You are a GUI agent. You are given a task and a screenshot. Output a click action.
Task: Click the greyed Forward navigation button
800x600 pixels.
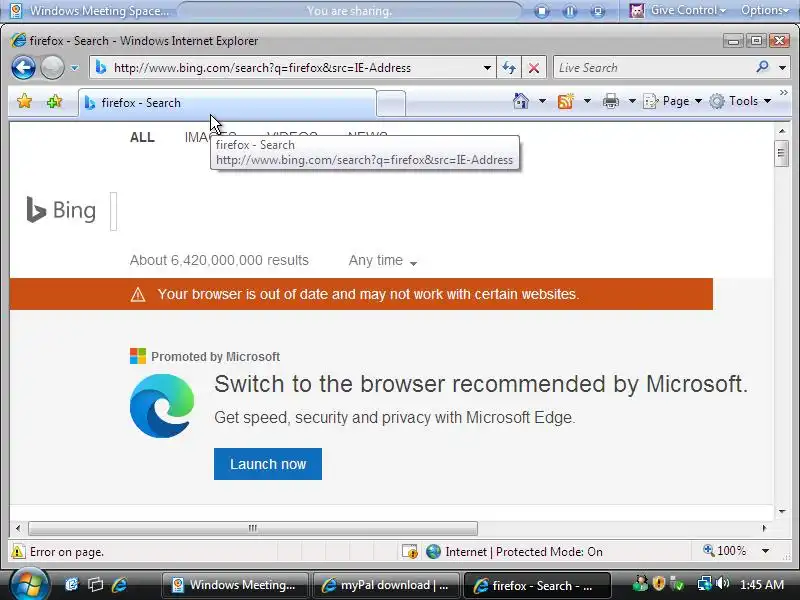point(52,67)
